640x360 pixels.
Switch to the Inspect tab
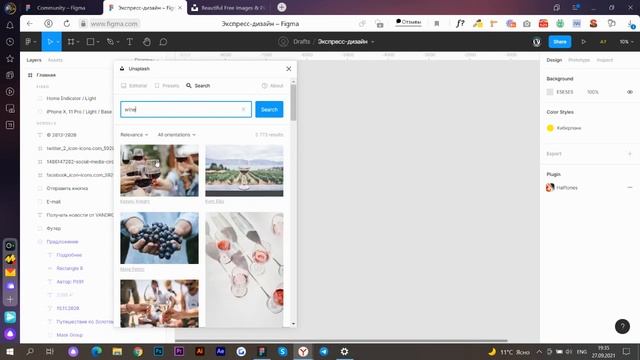[x=604, y=60]
